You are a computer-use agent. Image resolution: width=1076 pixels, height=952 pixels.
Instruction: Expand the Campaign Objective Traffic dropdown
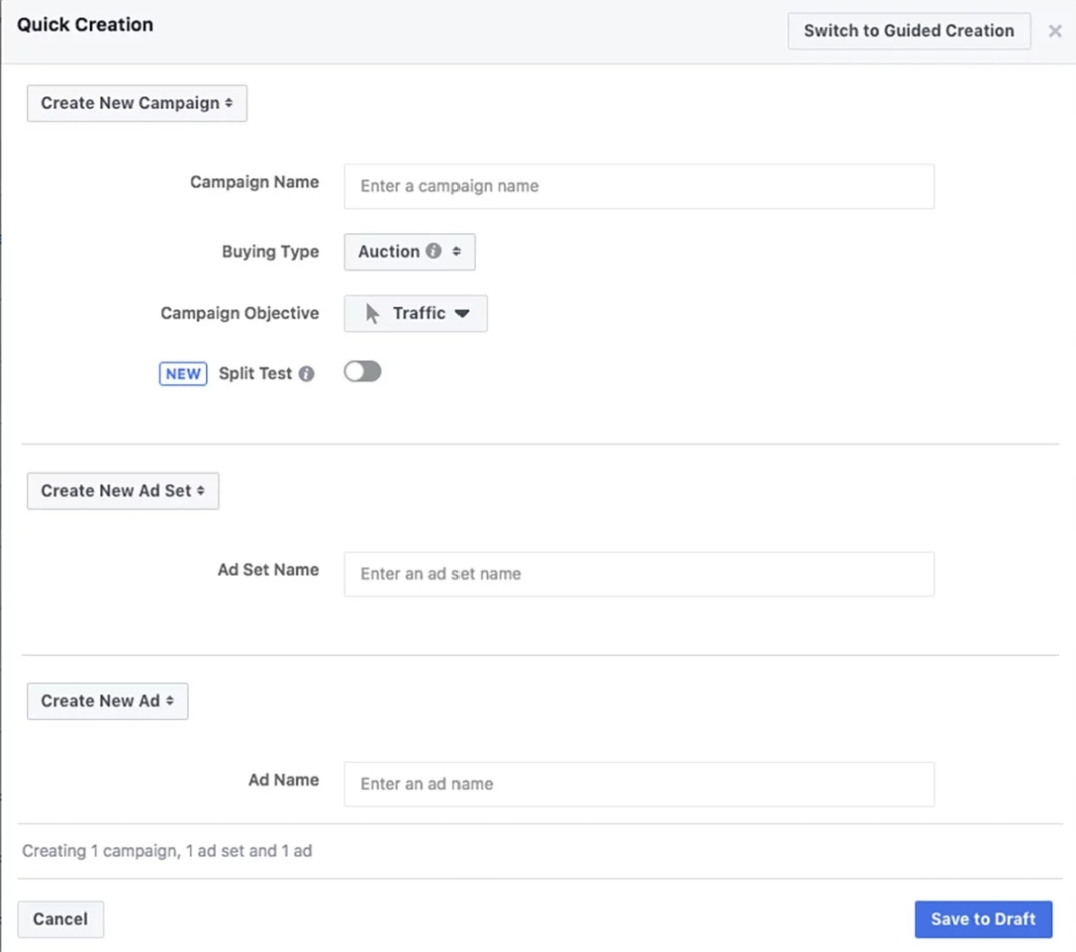[416, 314]
